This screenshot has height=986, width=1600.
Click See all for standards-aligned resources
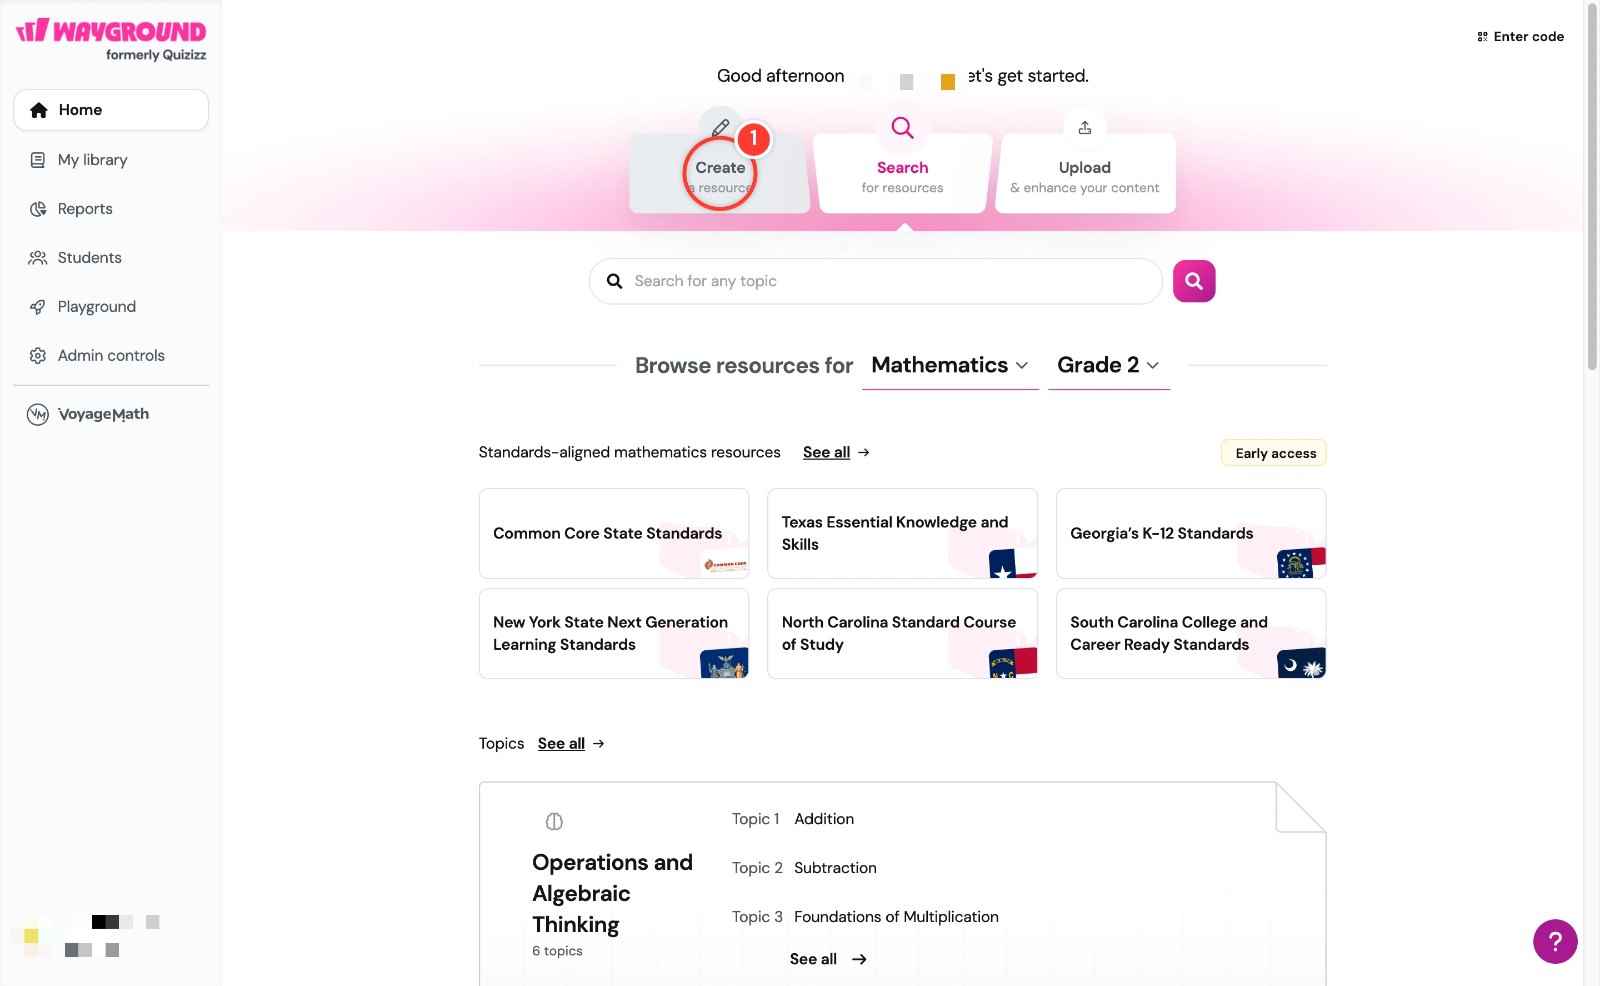point(836,453)
